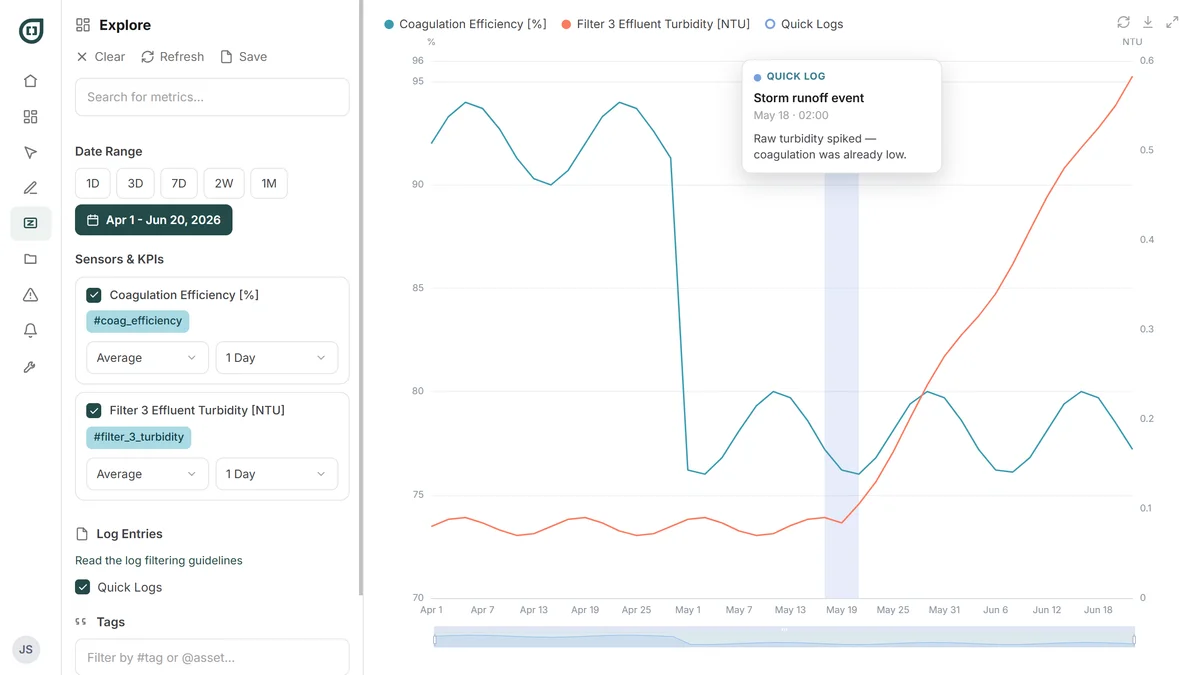Click the Log Entries section heading

129,534
